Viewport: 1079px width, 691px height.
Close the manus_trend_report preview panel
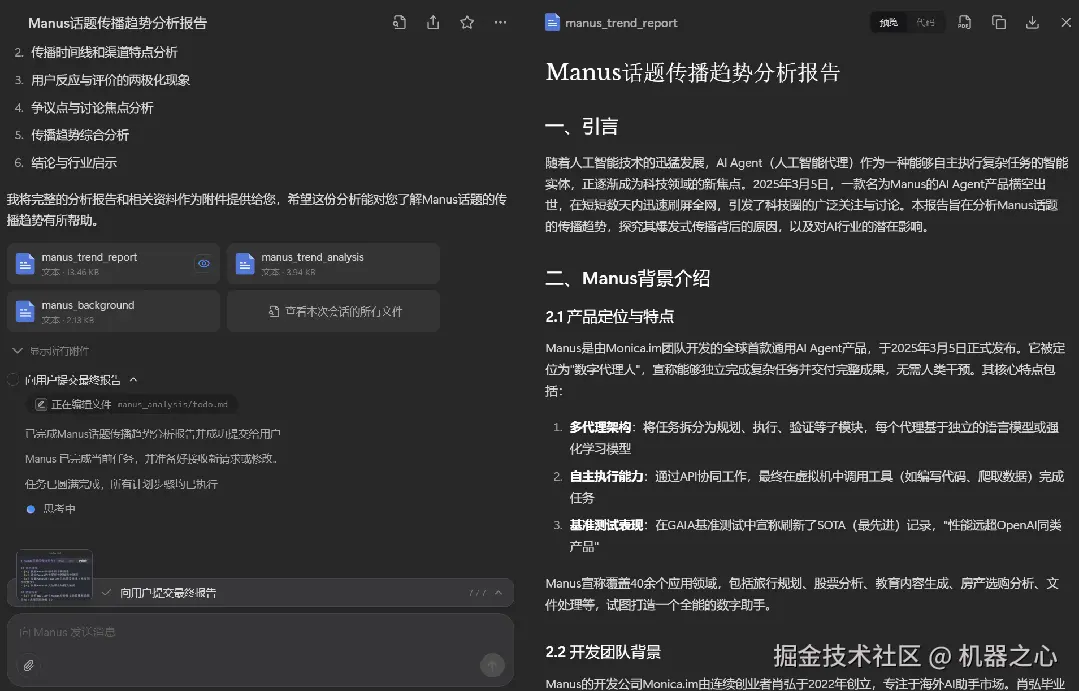(x=1066, y=22)
